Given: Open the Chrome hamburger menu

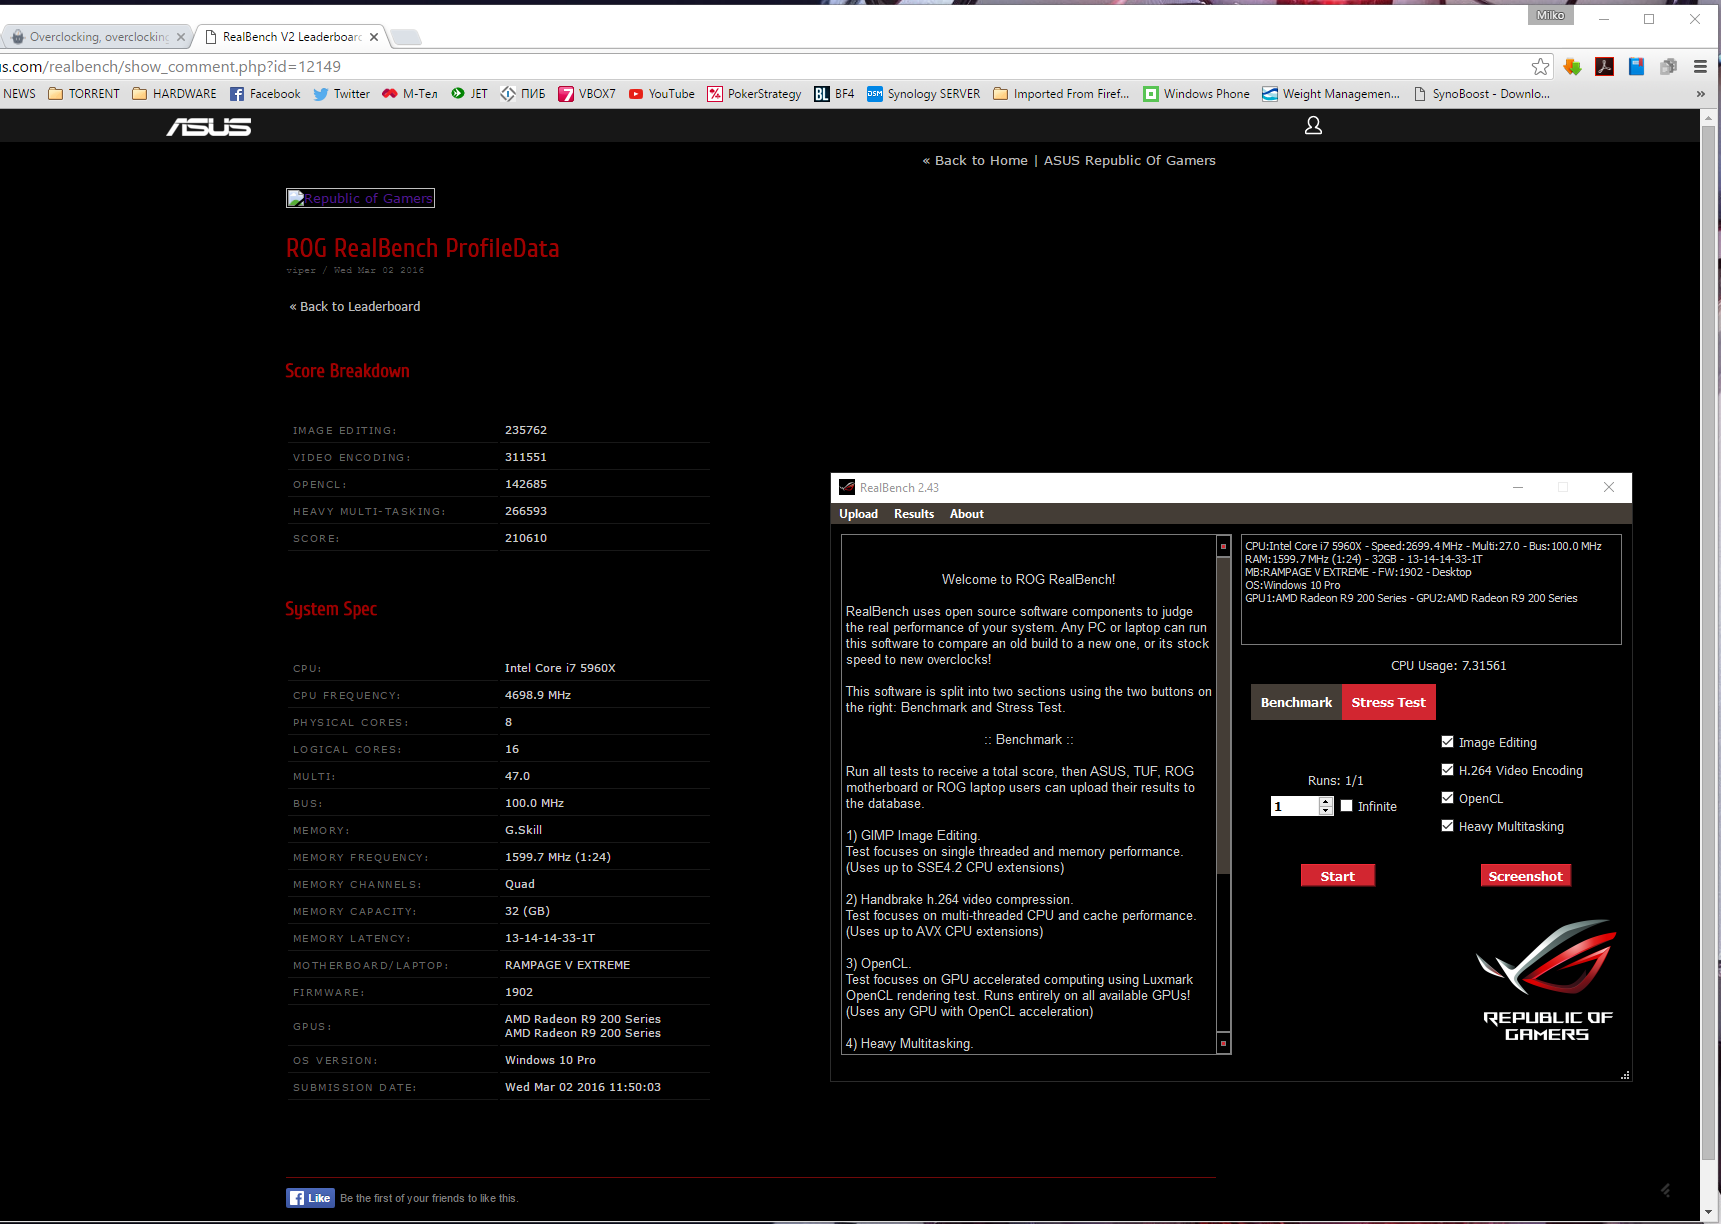Looking at the screenshot, I should pos(1700,67).
